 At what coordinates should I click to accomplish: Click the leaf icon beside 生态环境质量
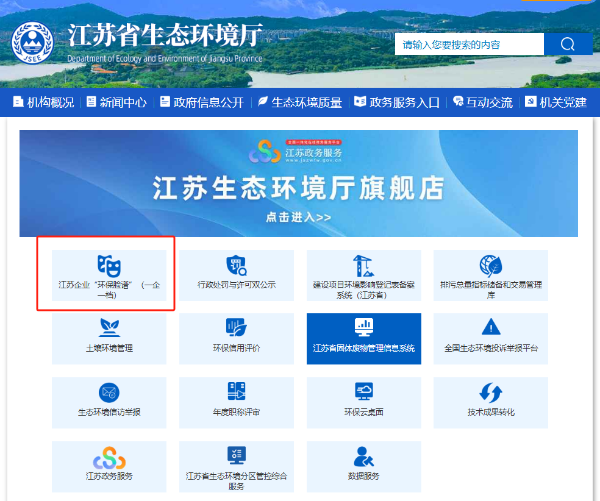pos(262,101)
